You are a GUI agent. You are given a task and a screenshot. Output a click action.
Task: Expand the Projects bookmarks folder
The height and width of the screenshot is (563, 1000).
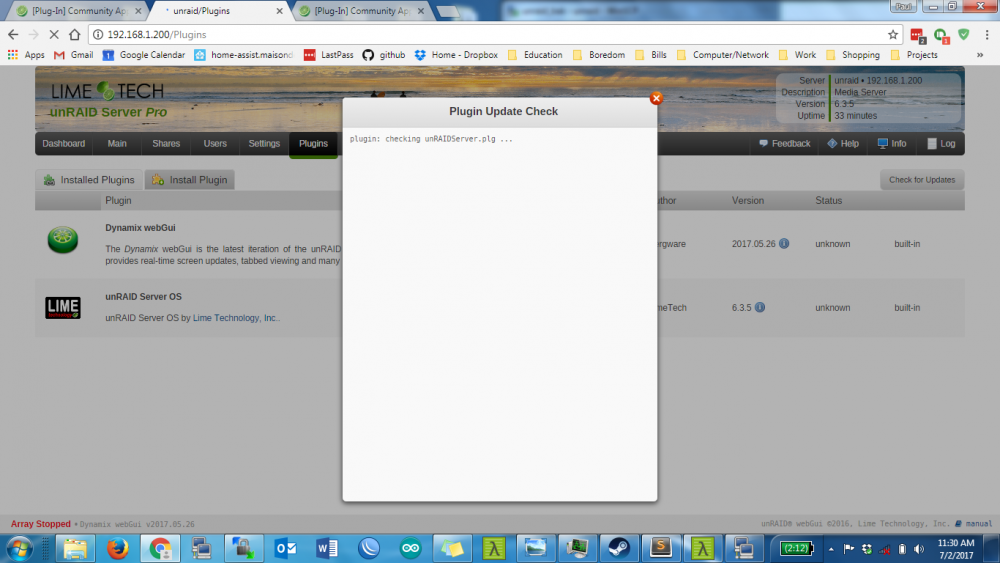pos(914,55)
